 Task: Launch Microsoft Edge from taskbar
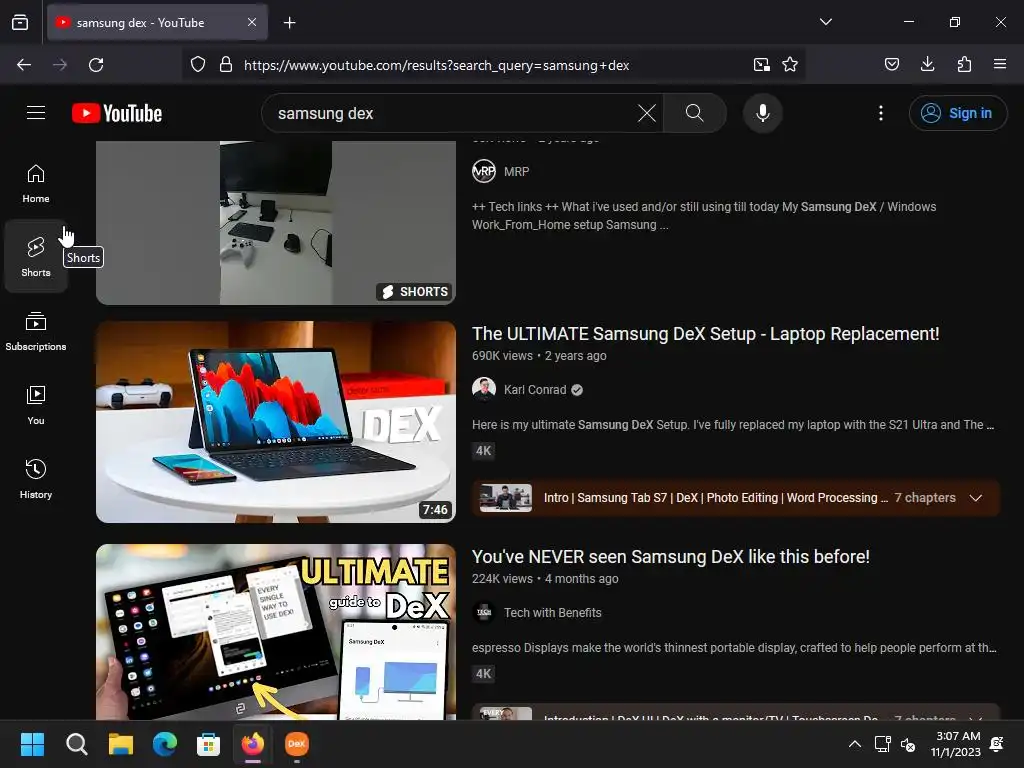point(165,744)
